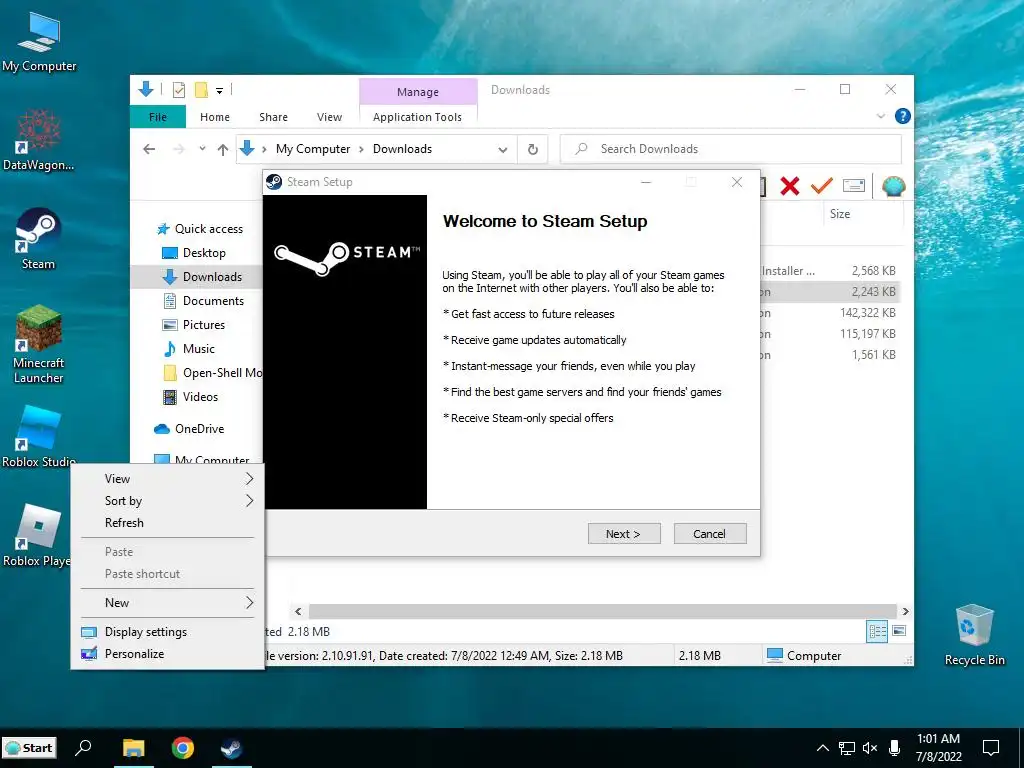
Task: Open recent locations dropdown arrow
Action: (x=202, y=149)
